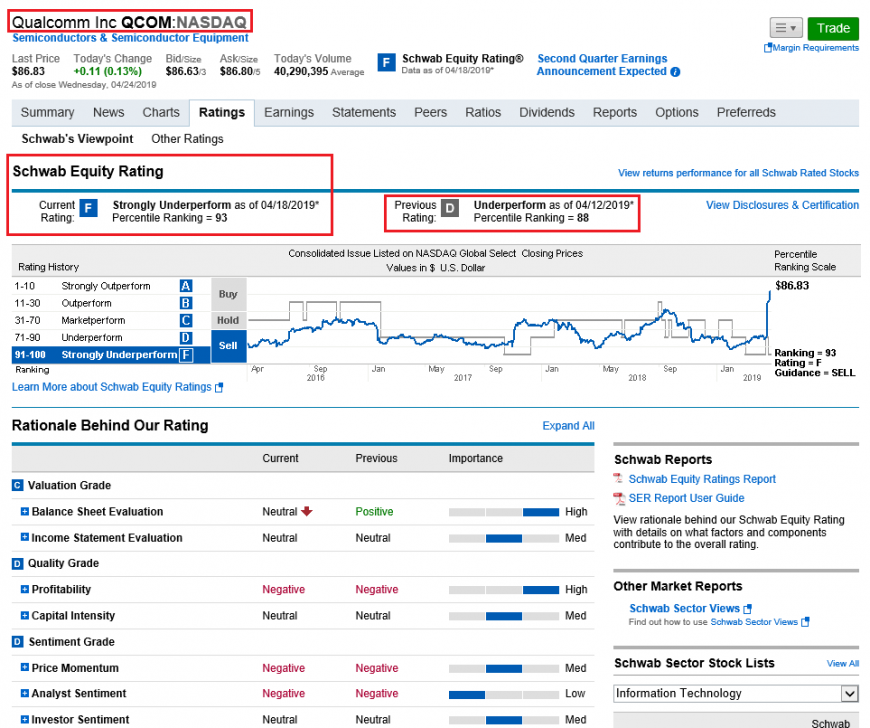Click the gray D previous rating badge
870x728 pixels.
pos(450,208)
